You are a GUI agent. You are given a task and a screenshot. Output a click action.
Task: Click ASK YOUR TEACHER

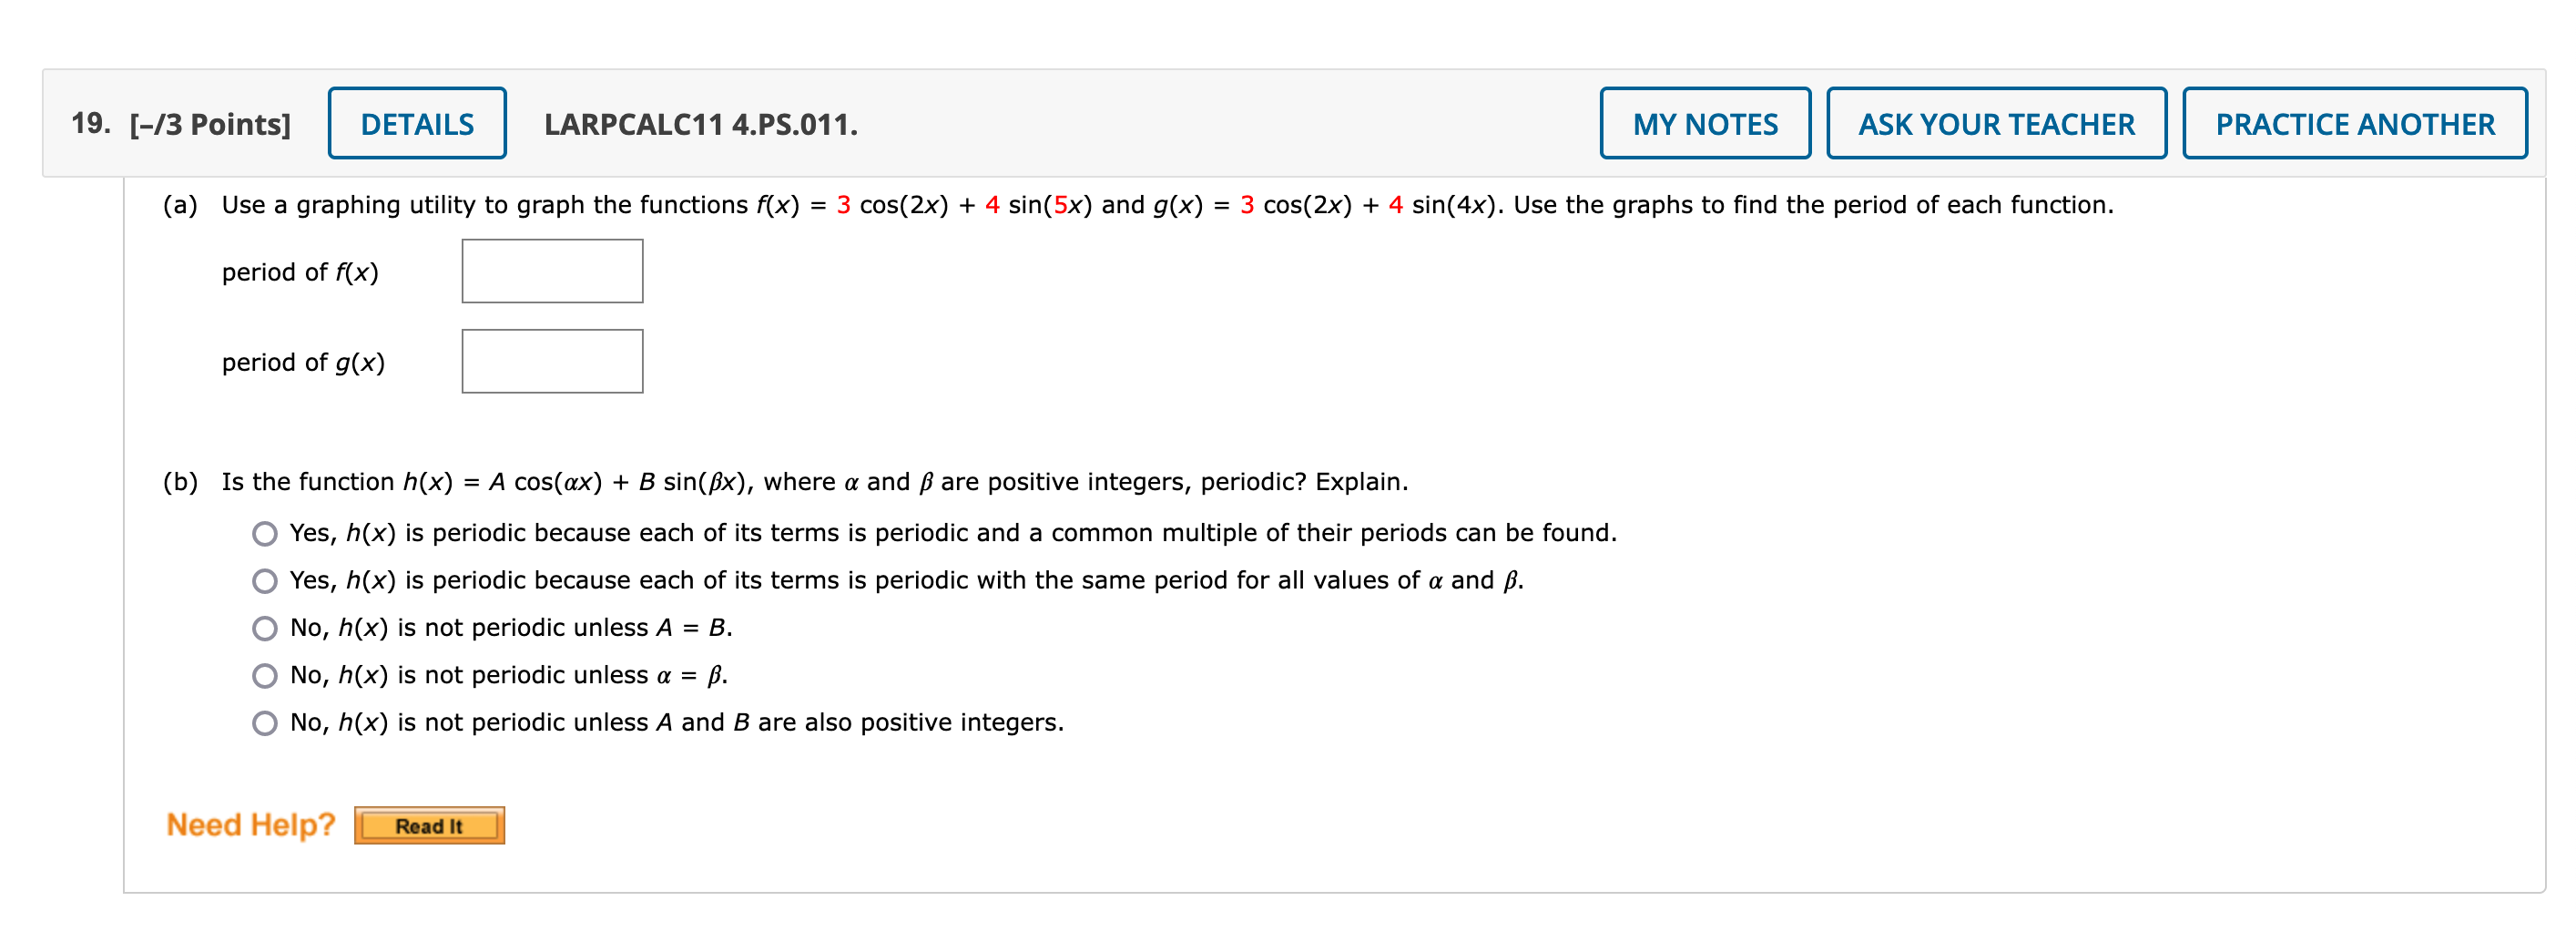(x=1996, y=123)
